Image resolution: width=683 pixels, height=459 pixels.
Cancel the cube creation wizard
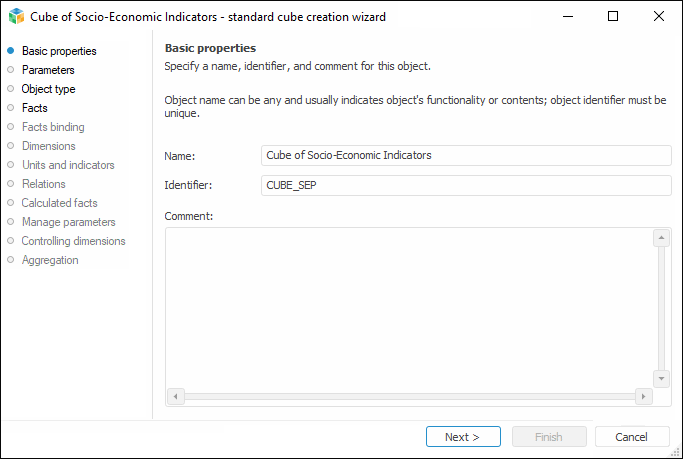[x=632, y=437]
